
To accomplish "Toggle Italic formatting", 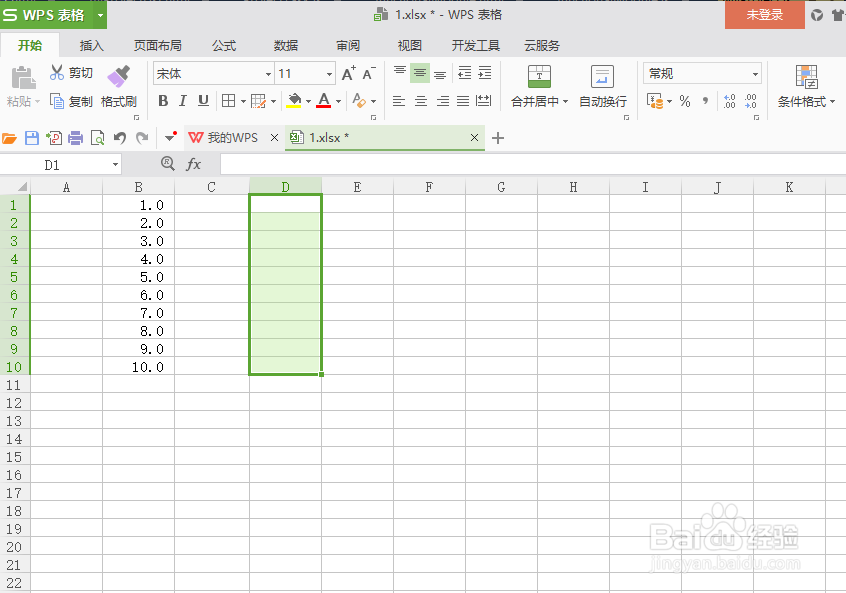I will pyautogui.click(x=184, y=100).
